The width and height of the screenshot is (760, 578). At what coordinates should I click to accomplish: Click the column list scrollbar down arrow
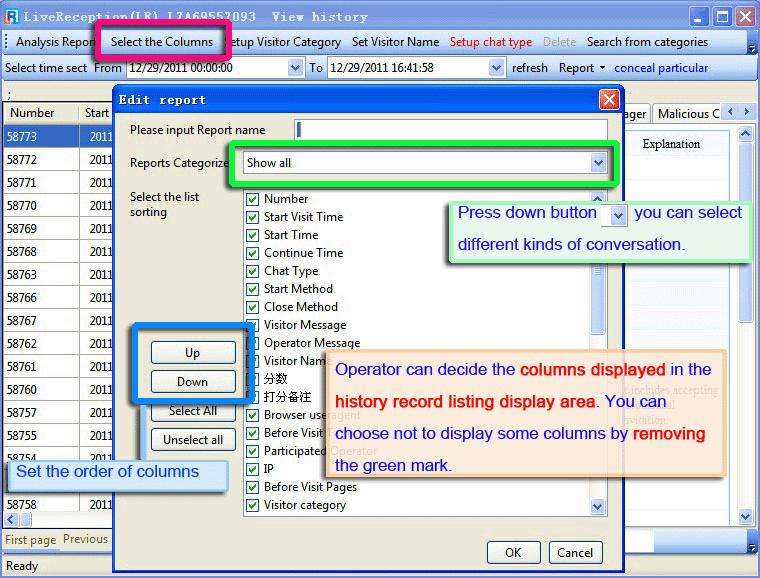pyautogui.click(x=598, y=507)
